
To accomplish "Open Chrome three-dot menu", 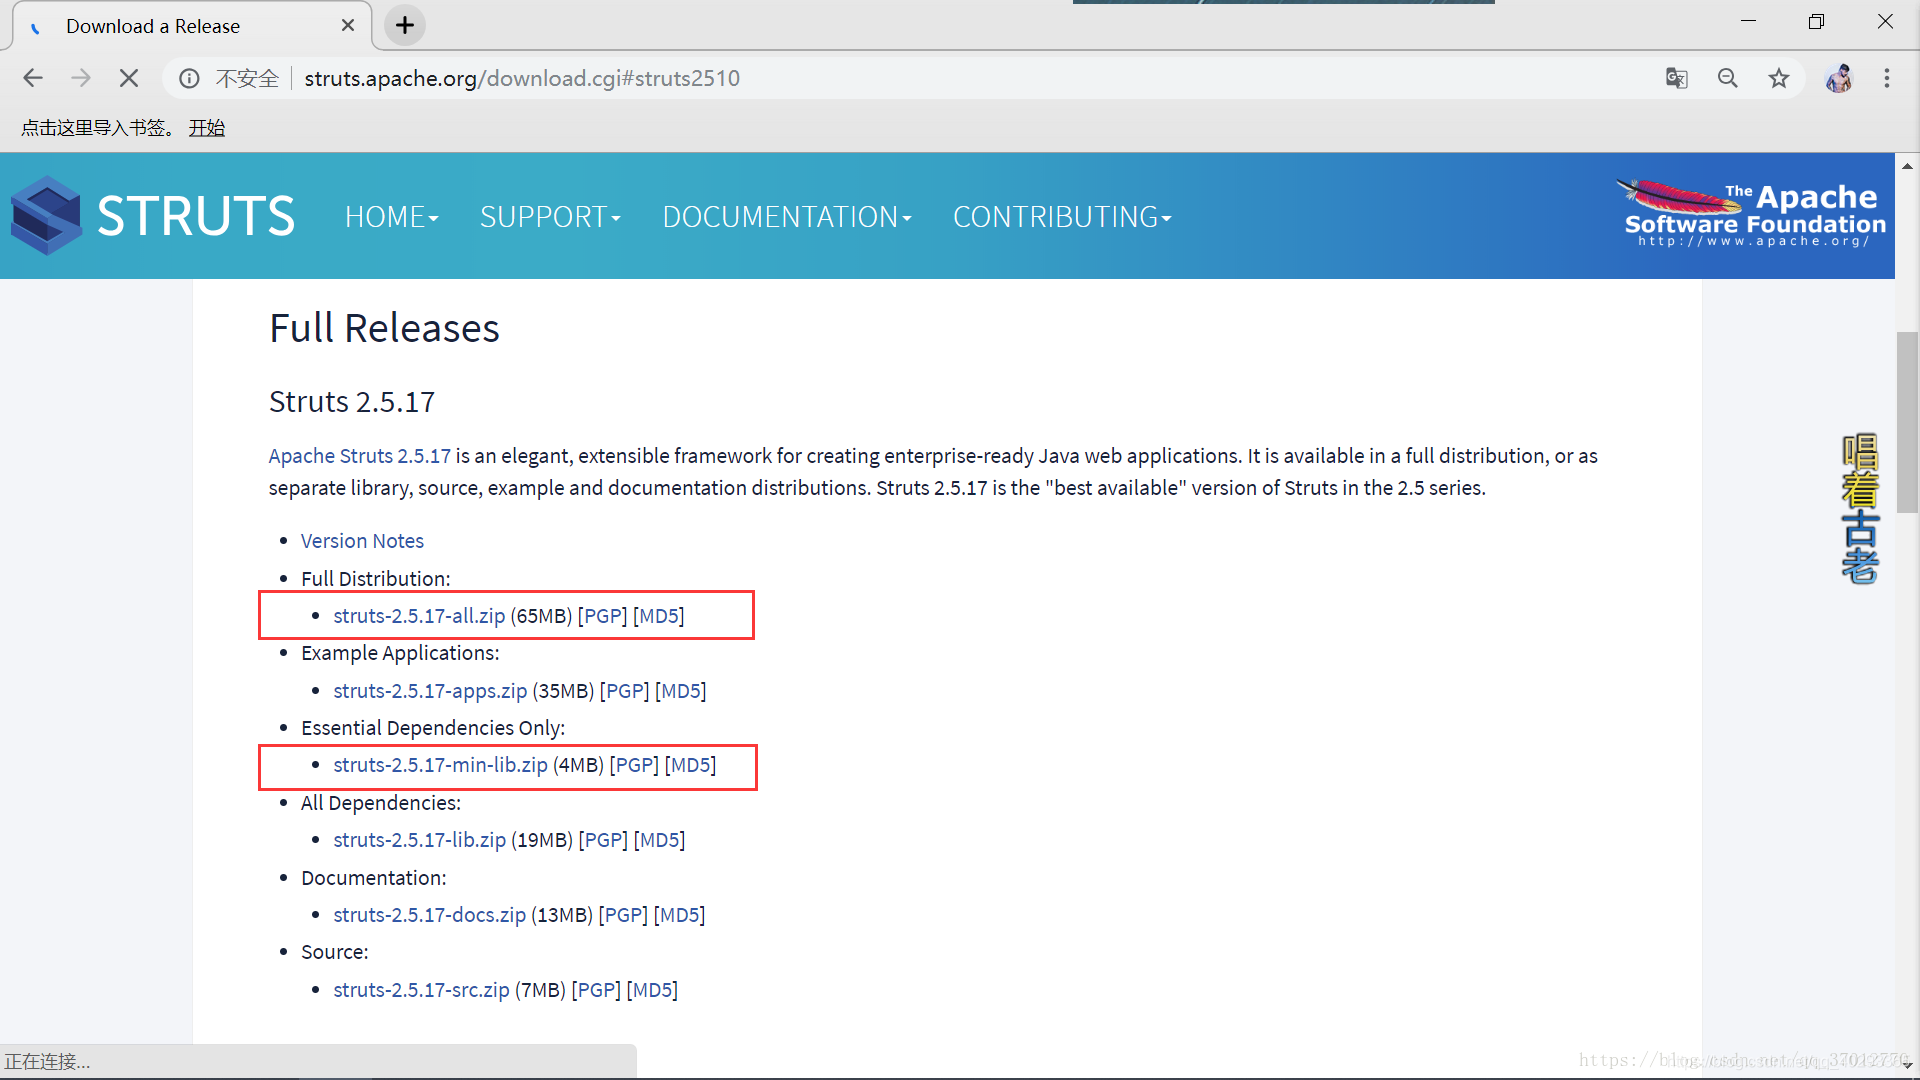I will [x=1887, y=78].
